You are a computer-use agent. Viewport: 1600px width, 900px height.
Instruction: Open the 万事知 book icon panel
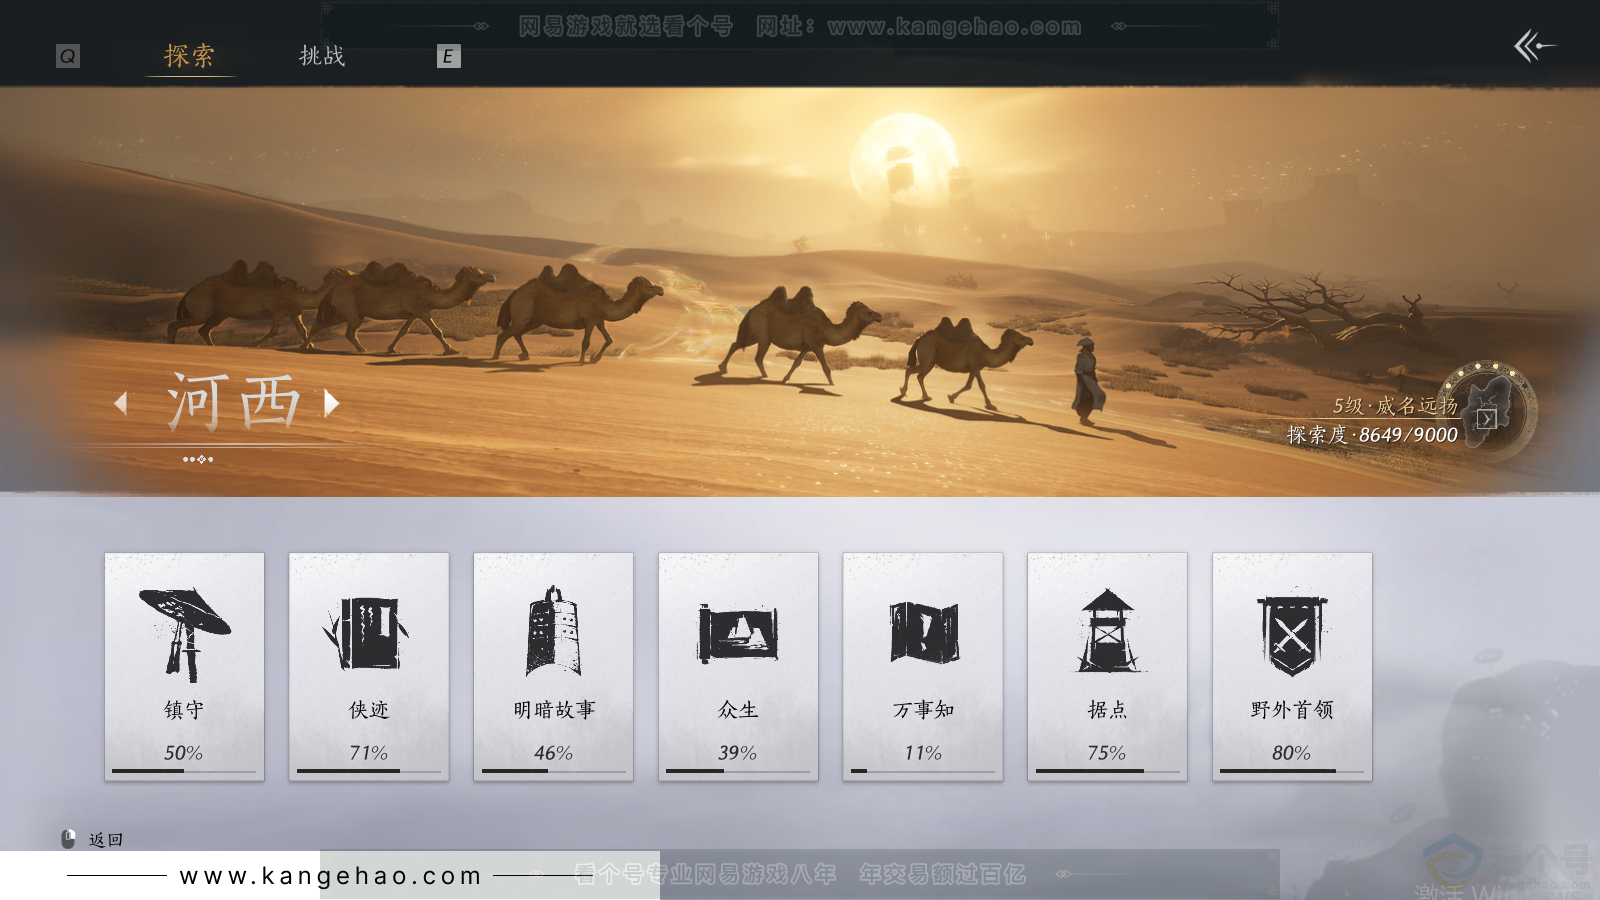[922, 630]
